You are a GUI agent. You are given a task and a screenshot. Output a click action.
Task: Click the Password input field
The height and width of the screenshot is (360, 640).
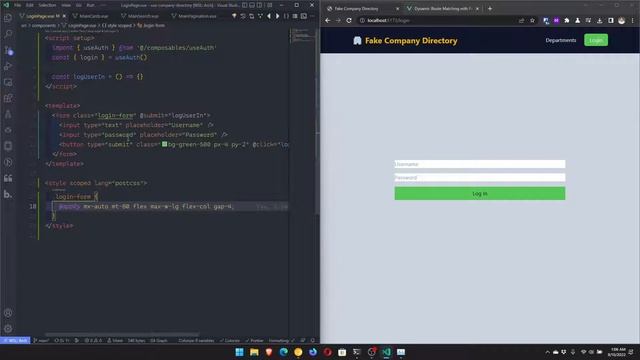pos(480,178)
